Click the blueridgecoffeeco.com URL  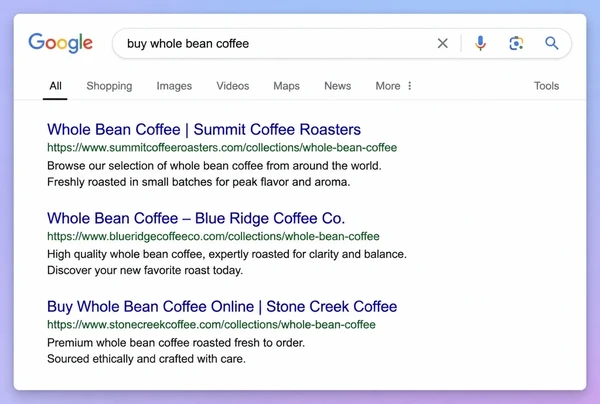coord(213,236)
